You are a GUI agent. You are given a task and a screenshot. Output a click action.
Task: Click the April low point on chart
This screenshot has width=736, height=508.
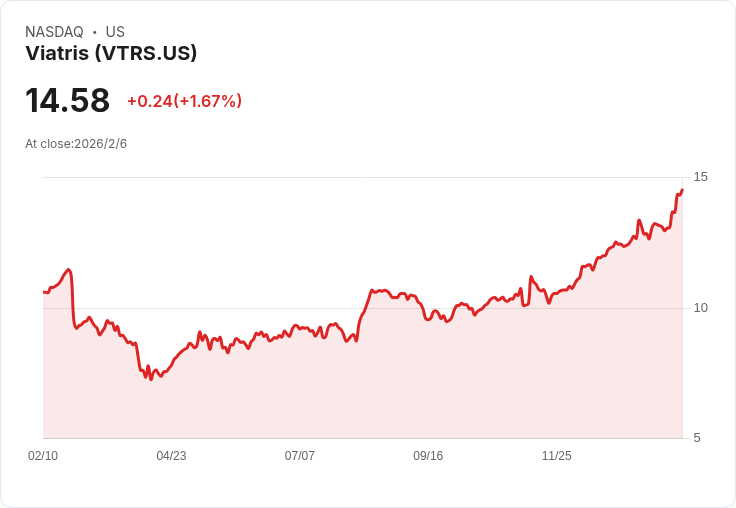151,378
